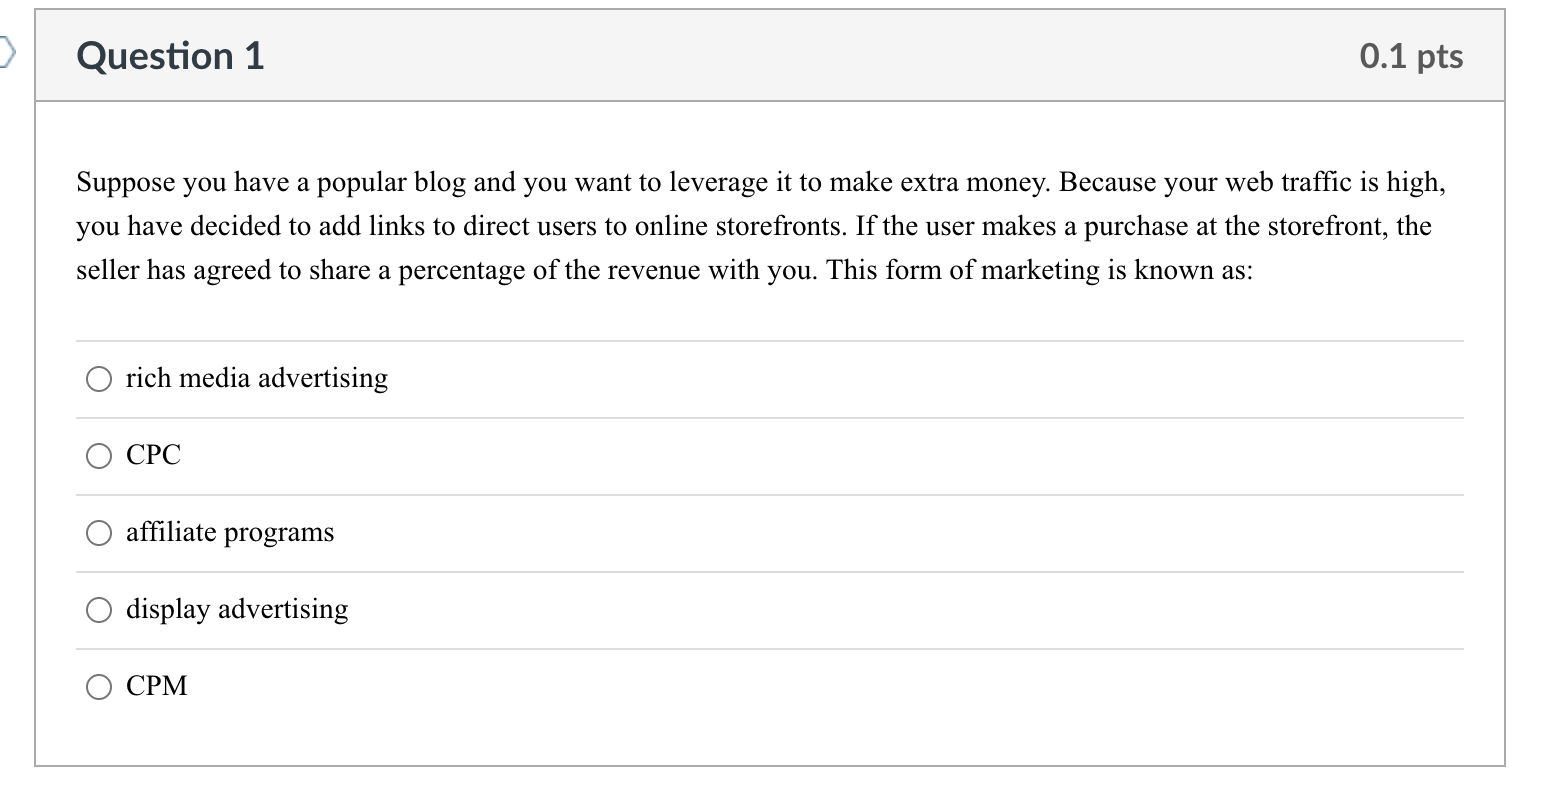The width and height of the screenshot is (1550, 808).
Task: Choose the "CPC" answer option
Action: click(97, 456)
